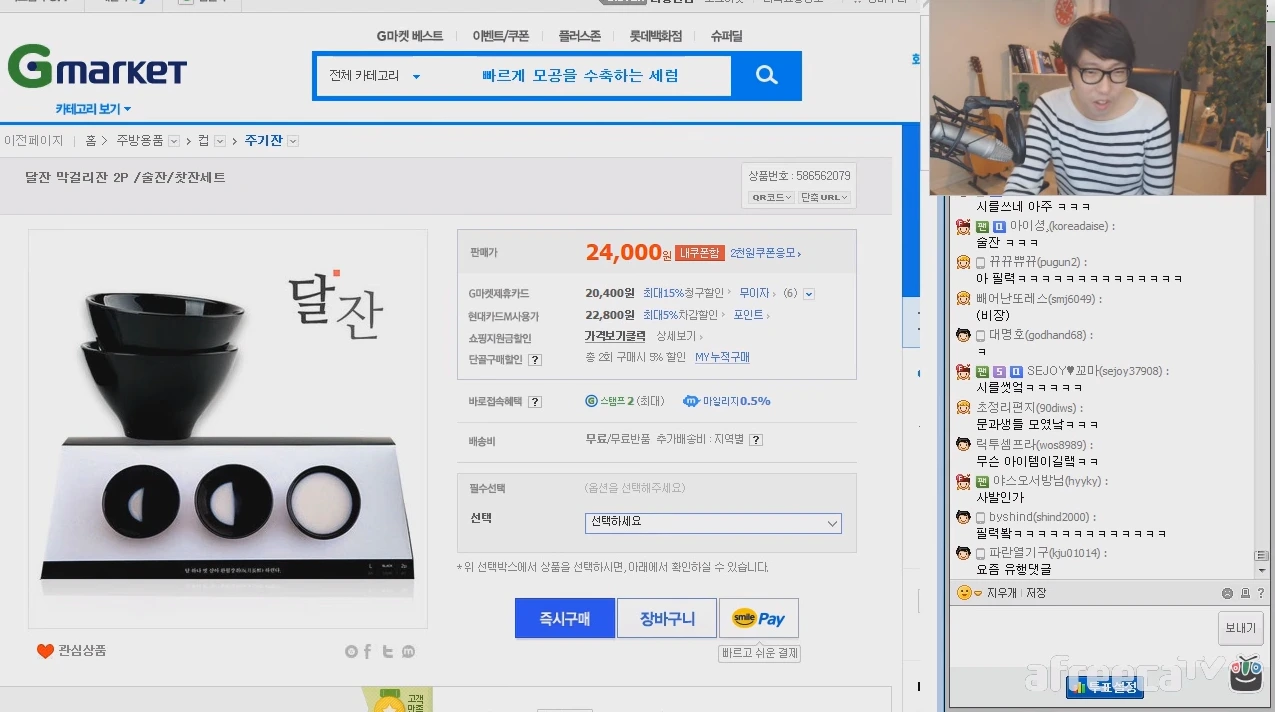The image size is (1275, 712).
Task: Open the QR코드 dropdown
Action: pyautogui.click(x=771, y=197)
